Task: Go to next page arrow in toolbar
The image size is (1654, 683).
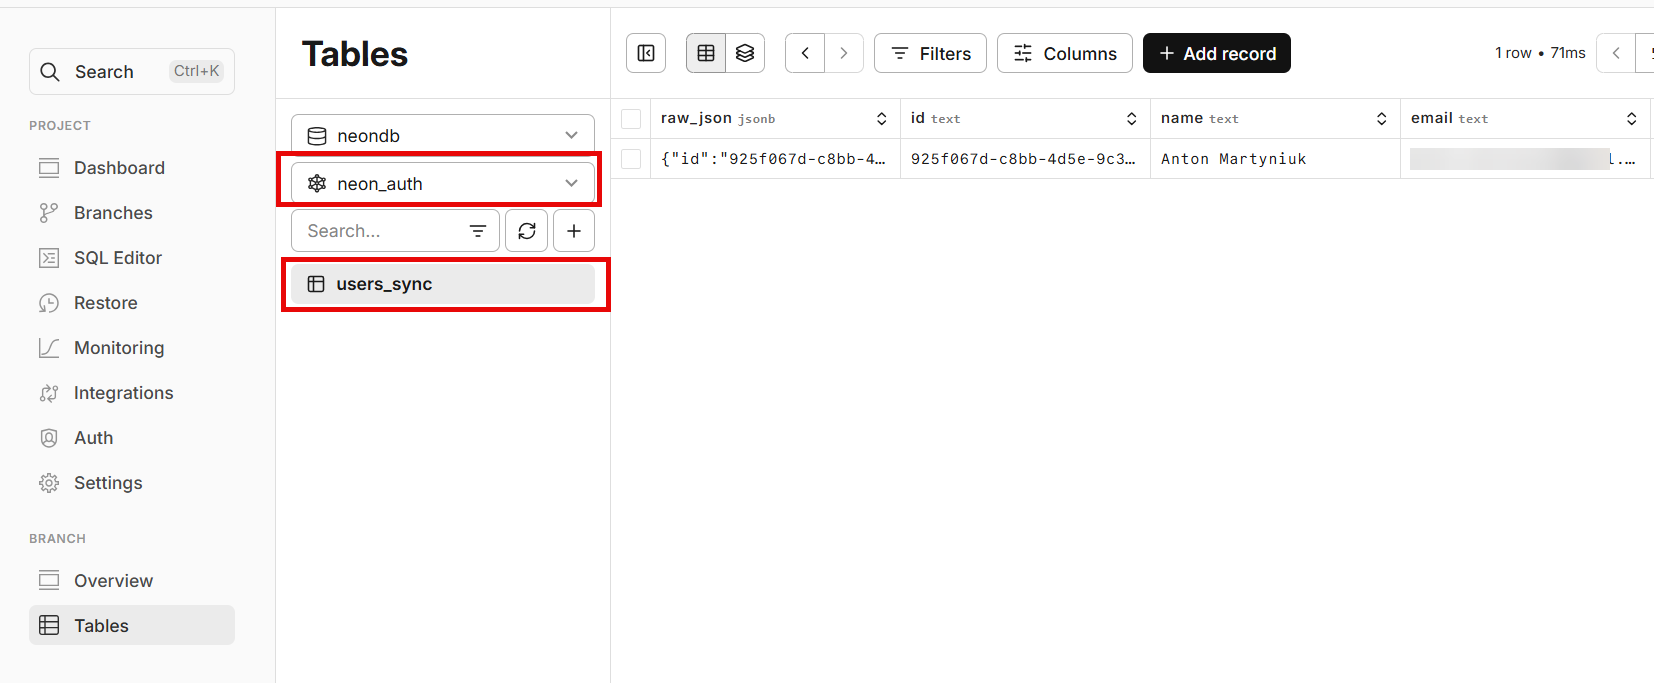Action: coord(844,53)
